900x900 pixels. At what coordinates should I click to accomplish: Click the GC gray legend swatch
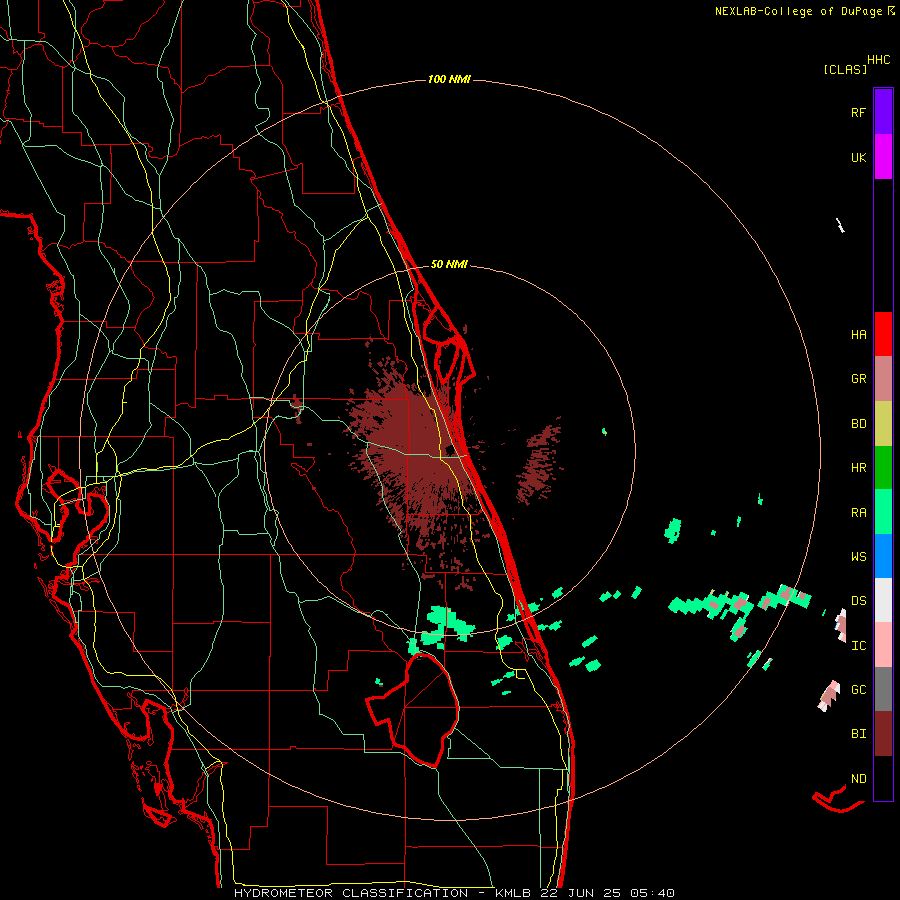click(883, 689)
